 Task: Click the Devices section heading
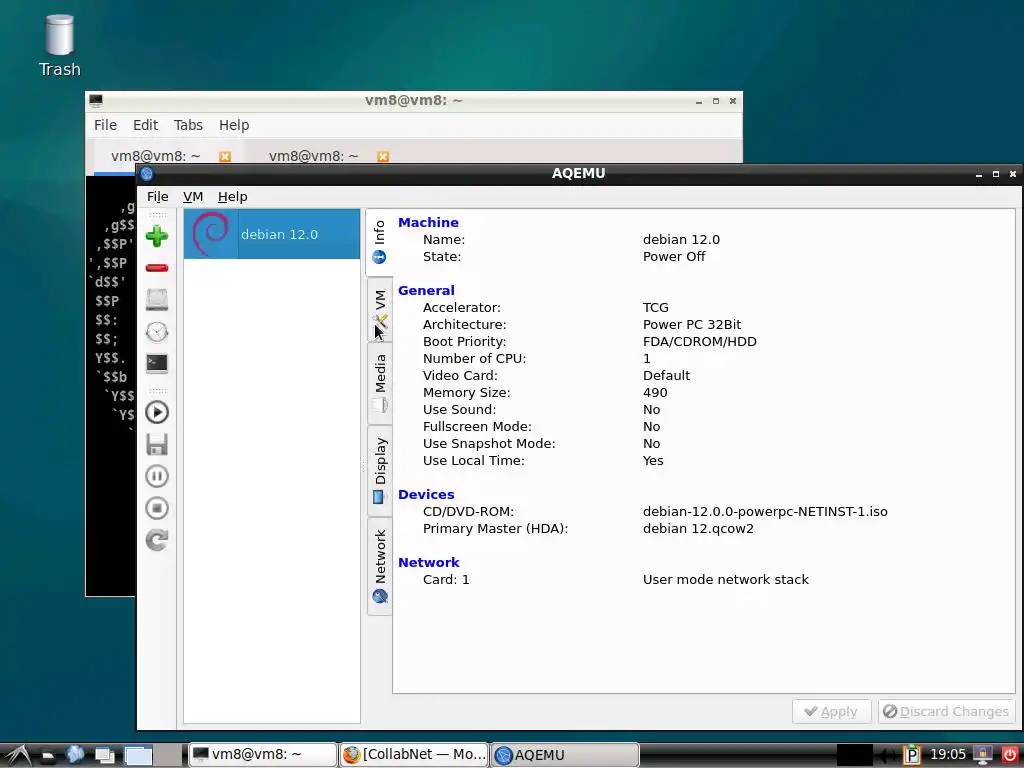[x=426, y=494]
